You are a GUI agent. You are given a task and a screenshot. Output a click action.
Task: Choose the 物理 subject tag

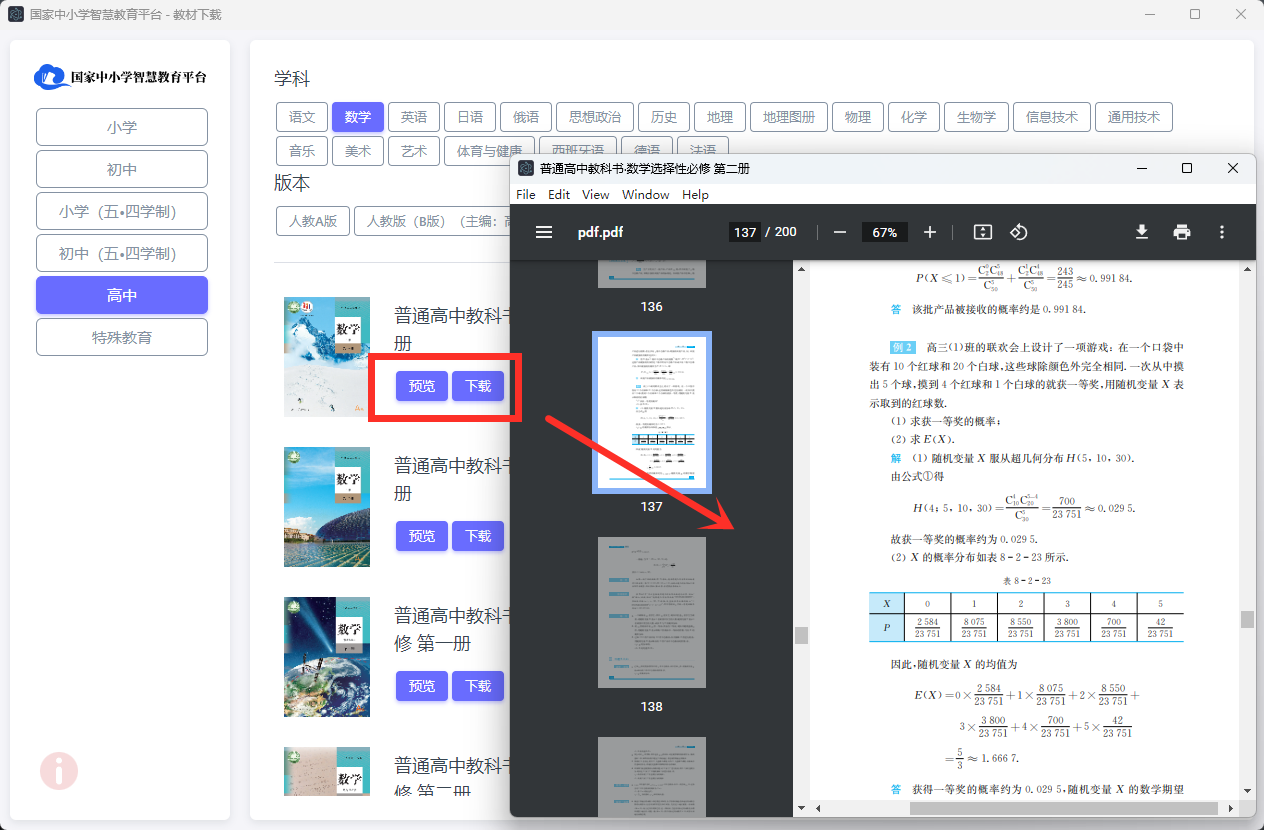point(858,117)
